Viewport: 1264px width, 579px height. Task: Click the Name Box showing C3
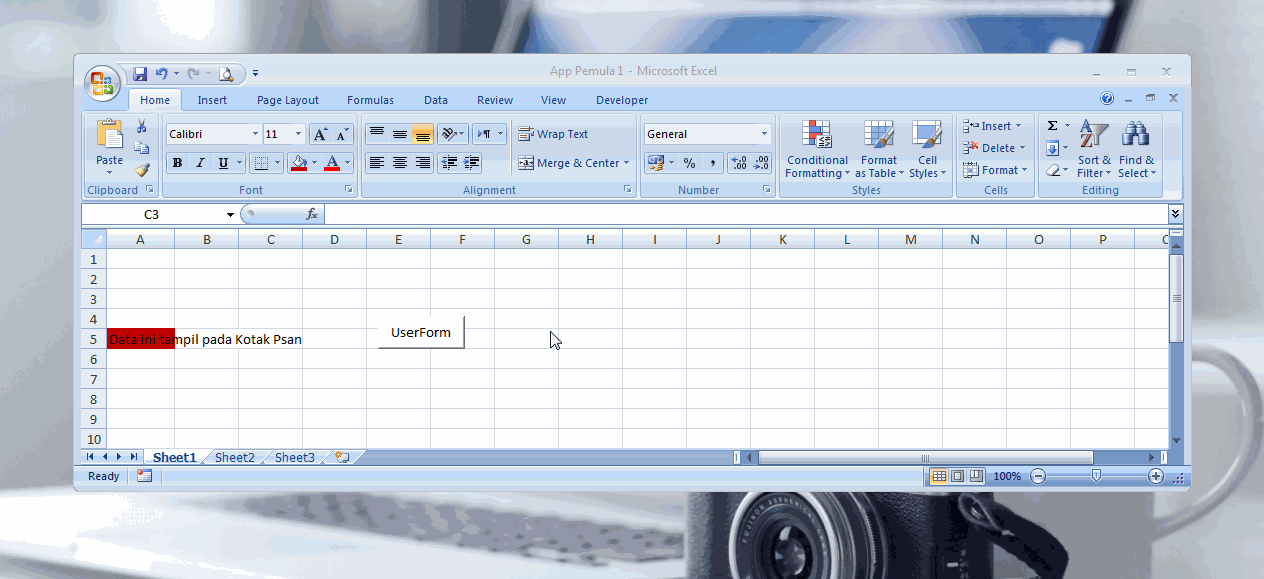point(152,214)
